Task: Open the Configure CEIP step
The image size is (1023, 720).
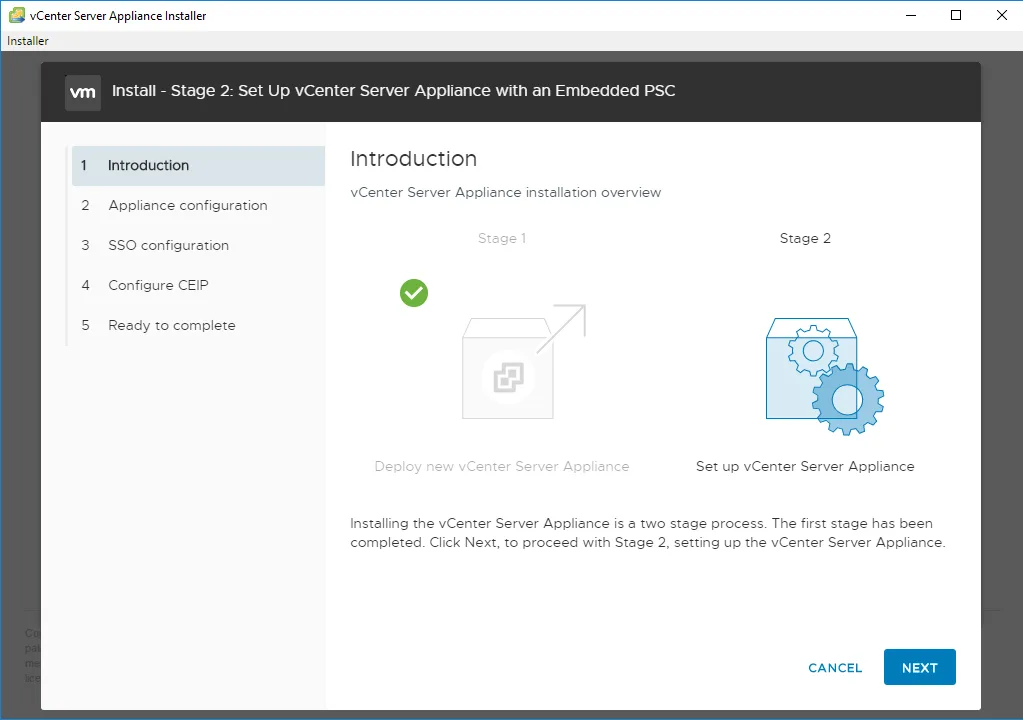Action: point(198,285)
